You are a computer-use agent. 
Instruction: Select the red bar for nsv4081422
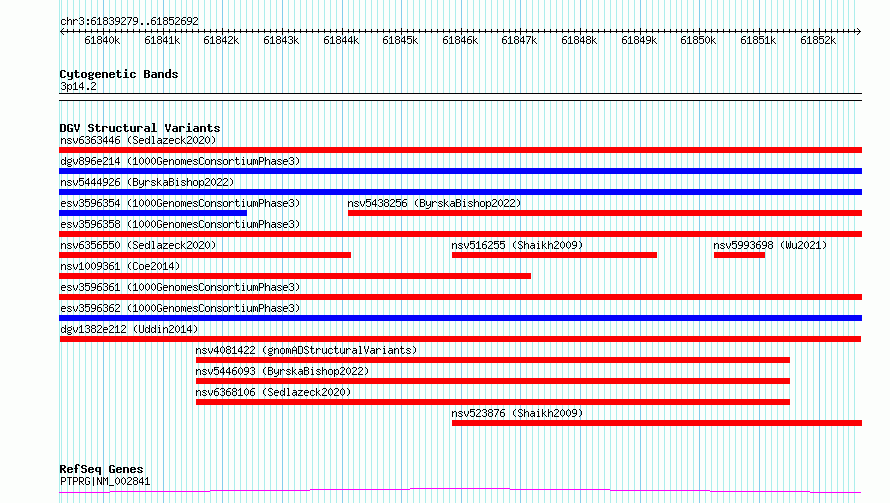(493, 360)
